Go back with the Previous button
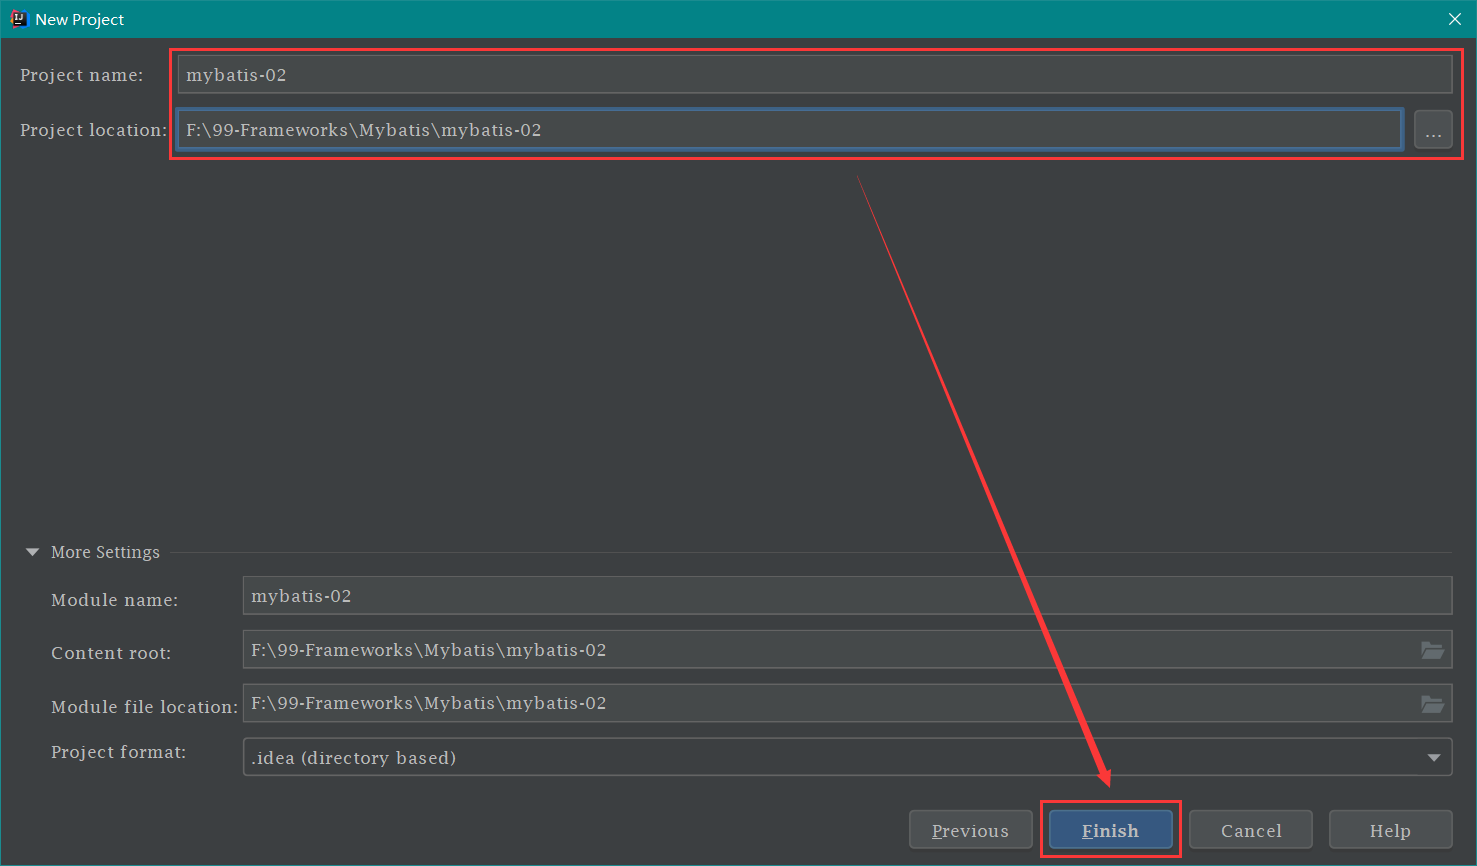The height and width of the screenshot is (866, 1477). click(970, 830)
